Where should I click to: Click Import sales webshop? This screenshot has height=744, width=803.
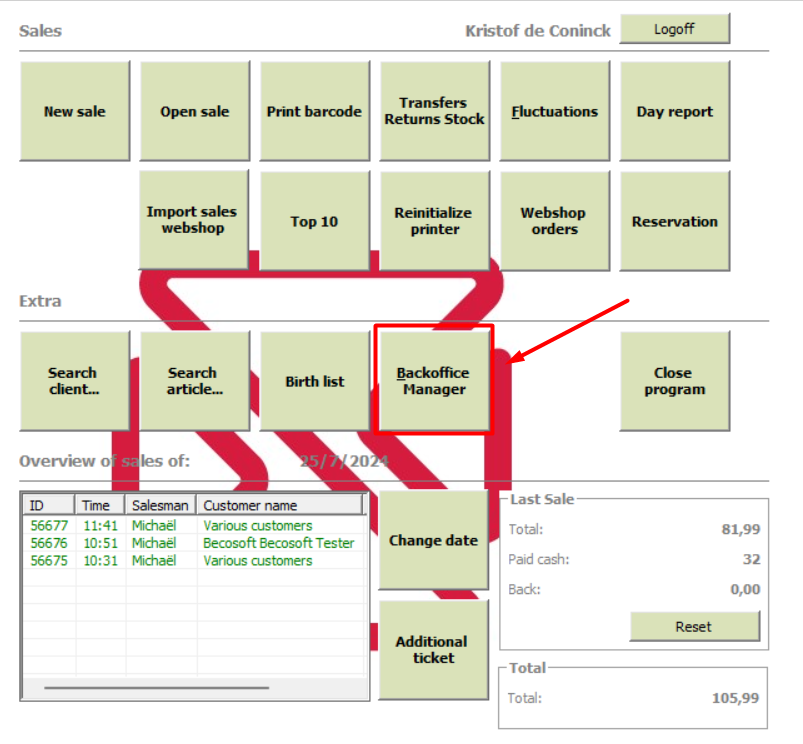click(194, 220)
